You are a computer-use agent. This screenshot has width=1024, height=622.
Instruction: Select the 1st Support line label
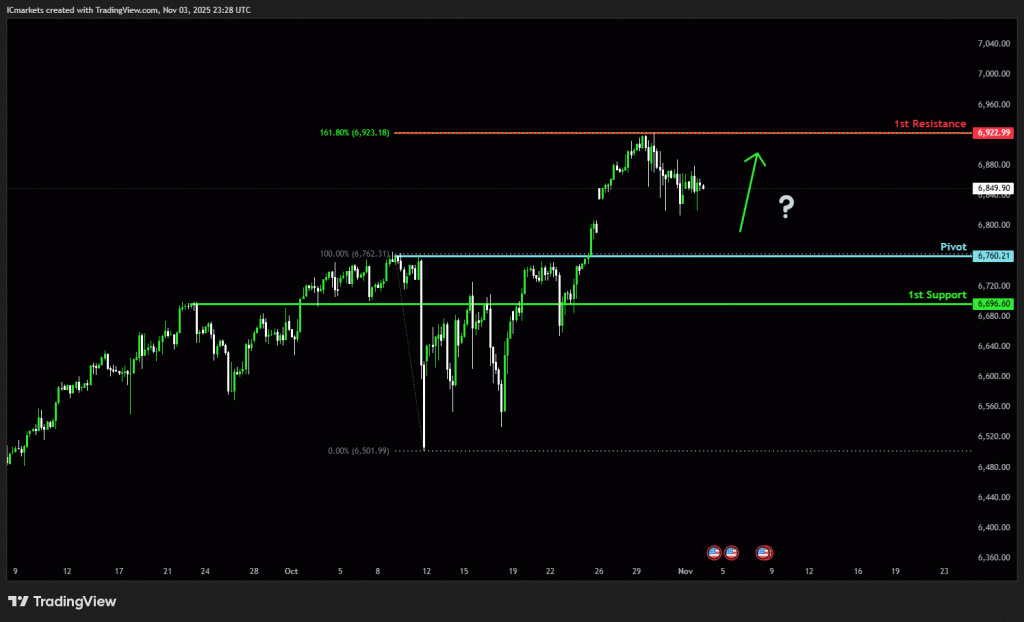pos(936,295)
